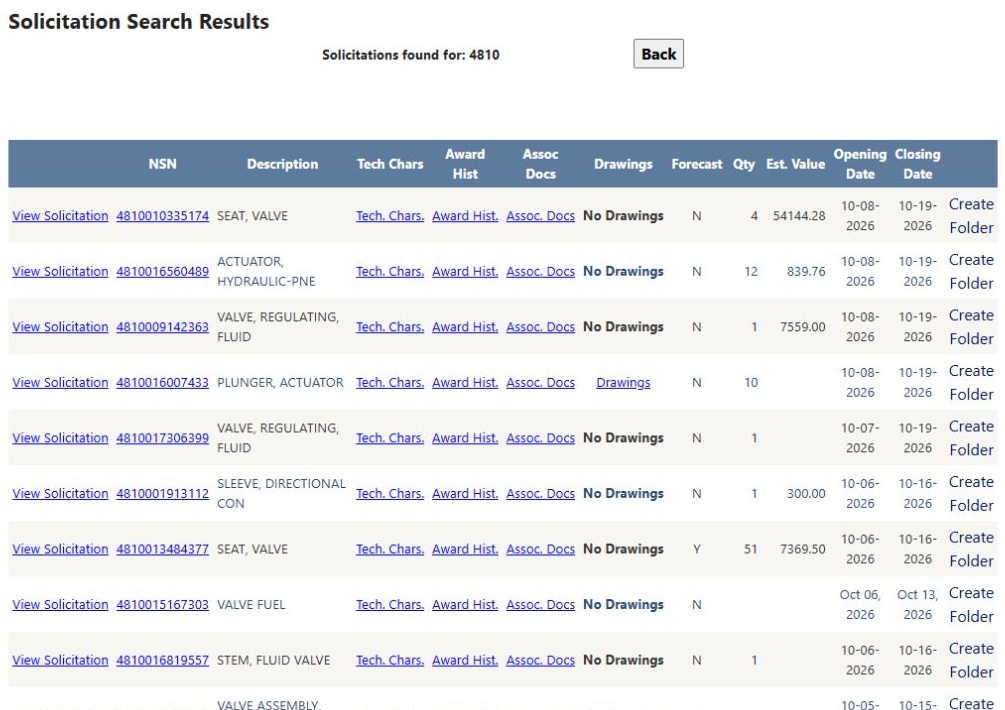This screenshot has width=1005, height=710.
Task: Select quantity 51 in SEAT, VALVE row
Action: [751, 549]
